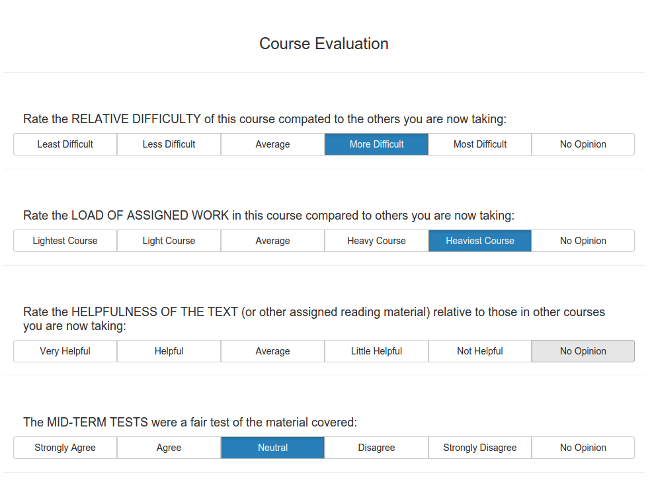Choose the Light Course option
Viewport: 650px width, 500px height.
[x=169, y=241]
